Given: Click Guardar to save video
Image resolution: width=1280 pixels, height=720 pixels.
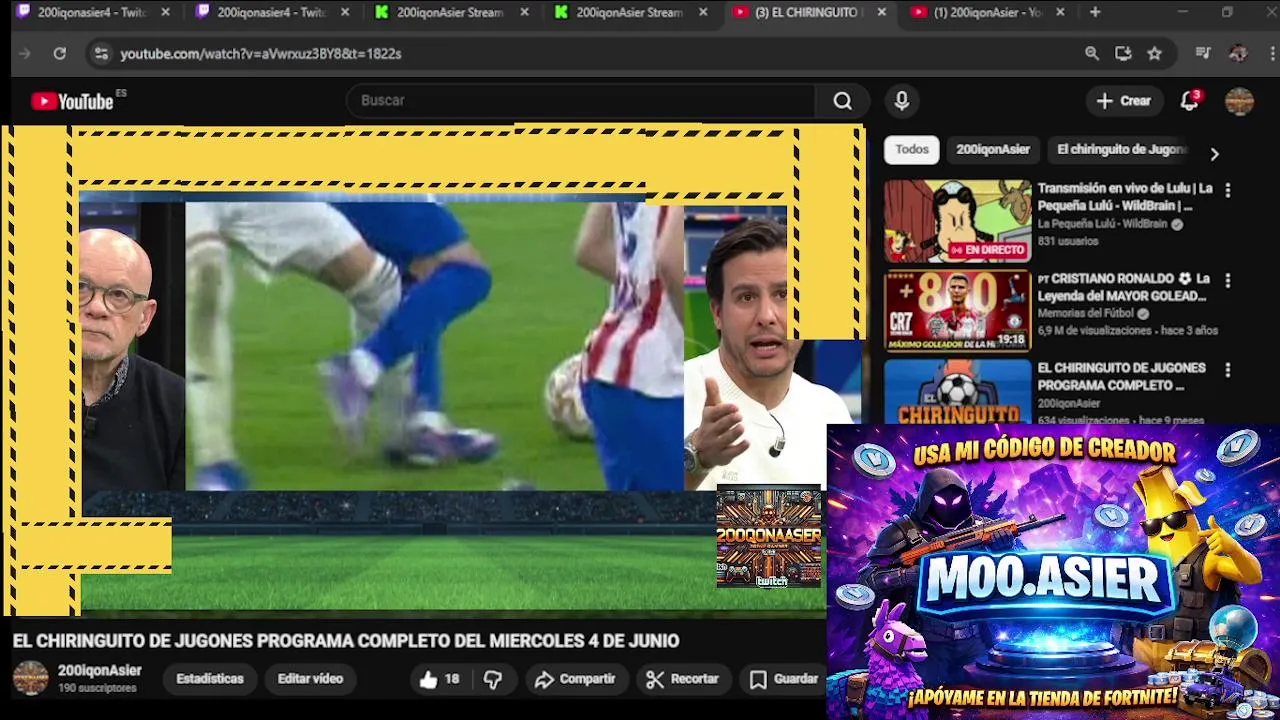Looking at the screenshot, I should point(784,679).
